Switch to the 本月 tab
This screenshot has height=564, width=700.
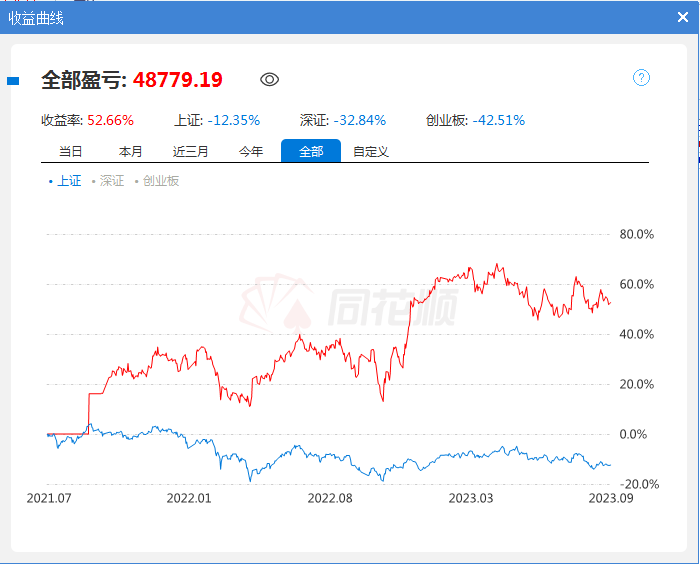[x=130, y=151]
